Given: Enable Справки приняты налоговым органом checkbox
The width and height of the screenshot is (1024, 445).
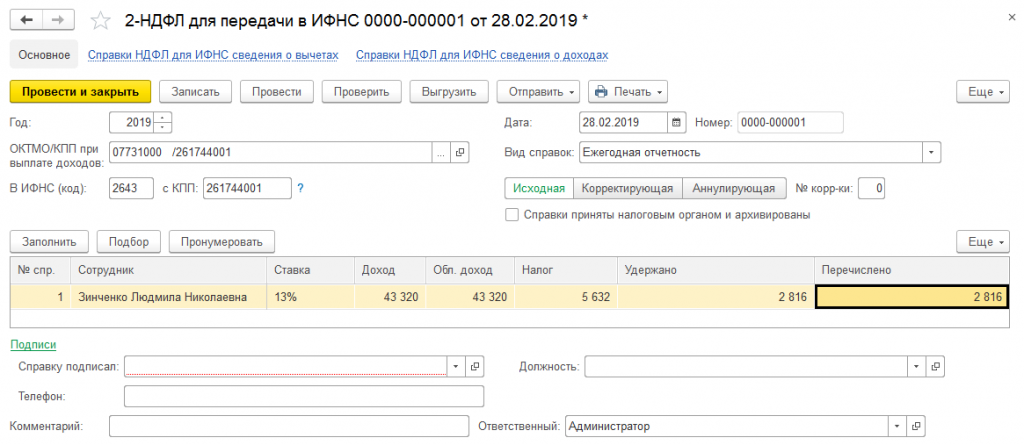Looking at the screenshot, I should click(x=513, y=214).
